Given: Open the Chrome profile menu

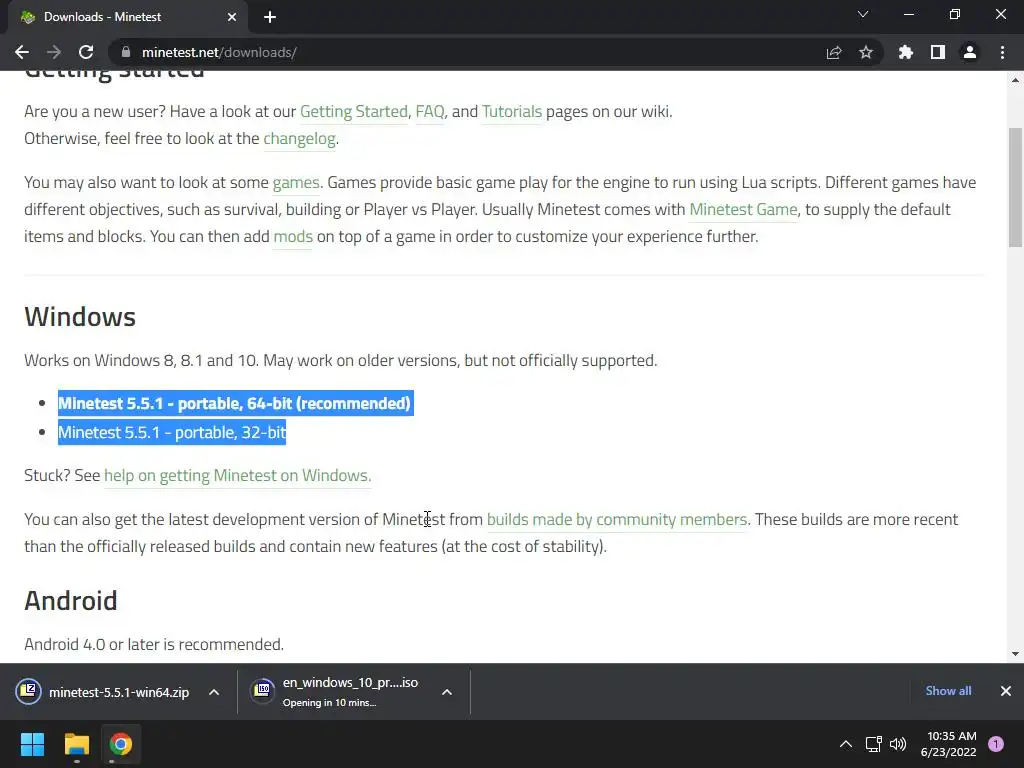Looking at the screenshot, I should (x=970, y=52).
